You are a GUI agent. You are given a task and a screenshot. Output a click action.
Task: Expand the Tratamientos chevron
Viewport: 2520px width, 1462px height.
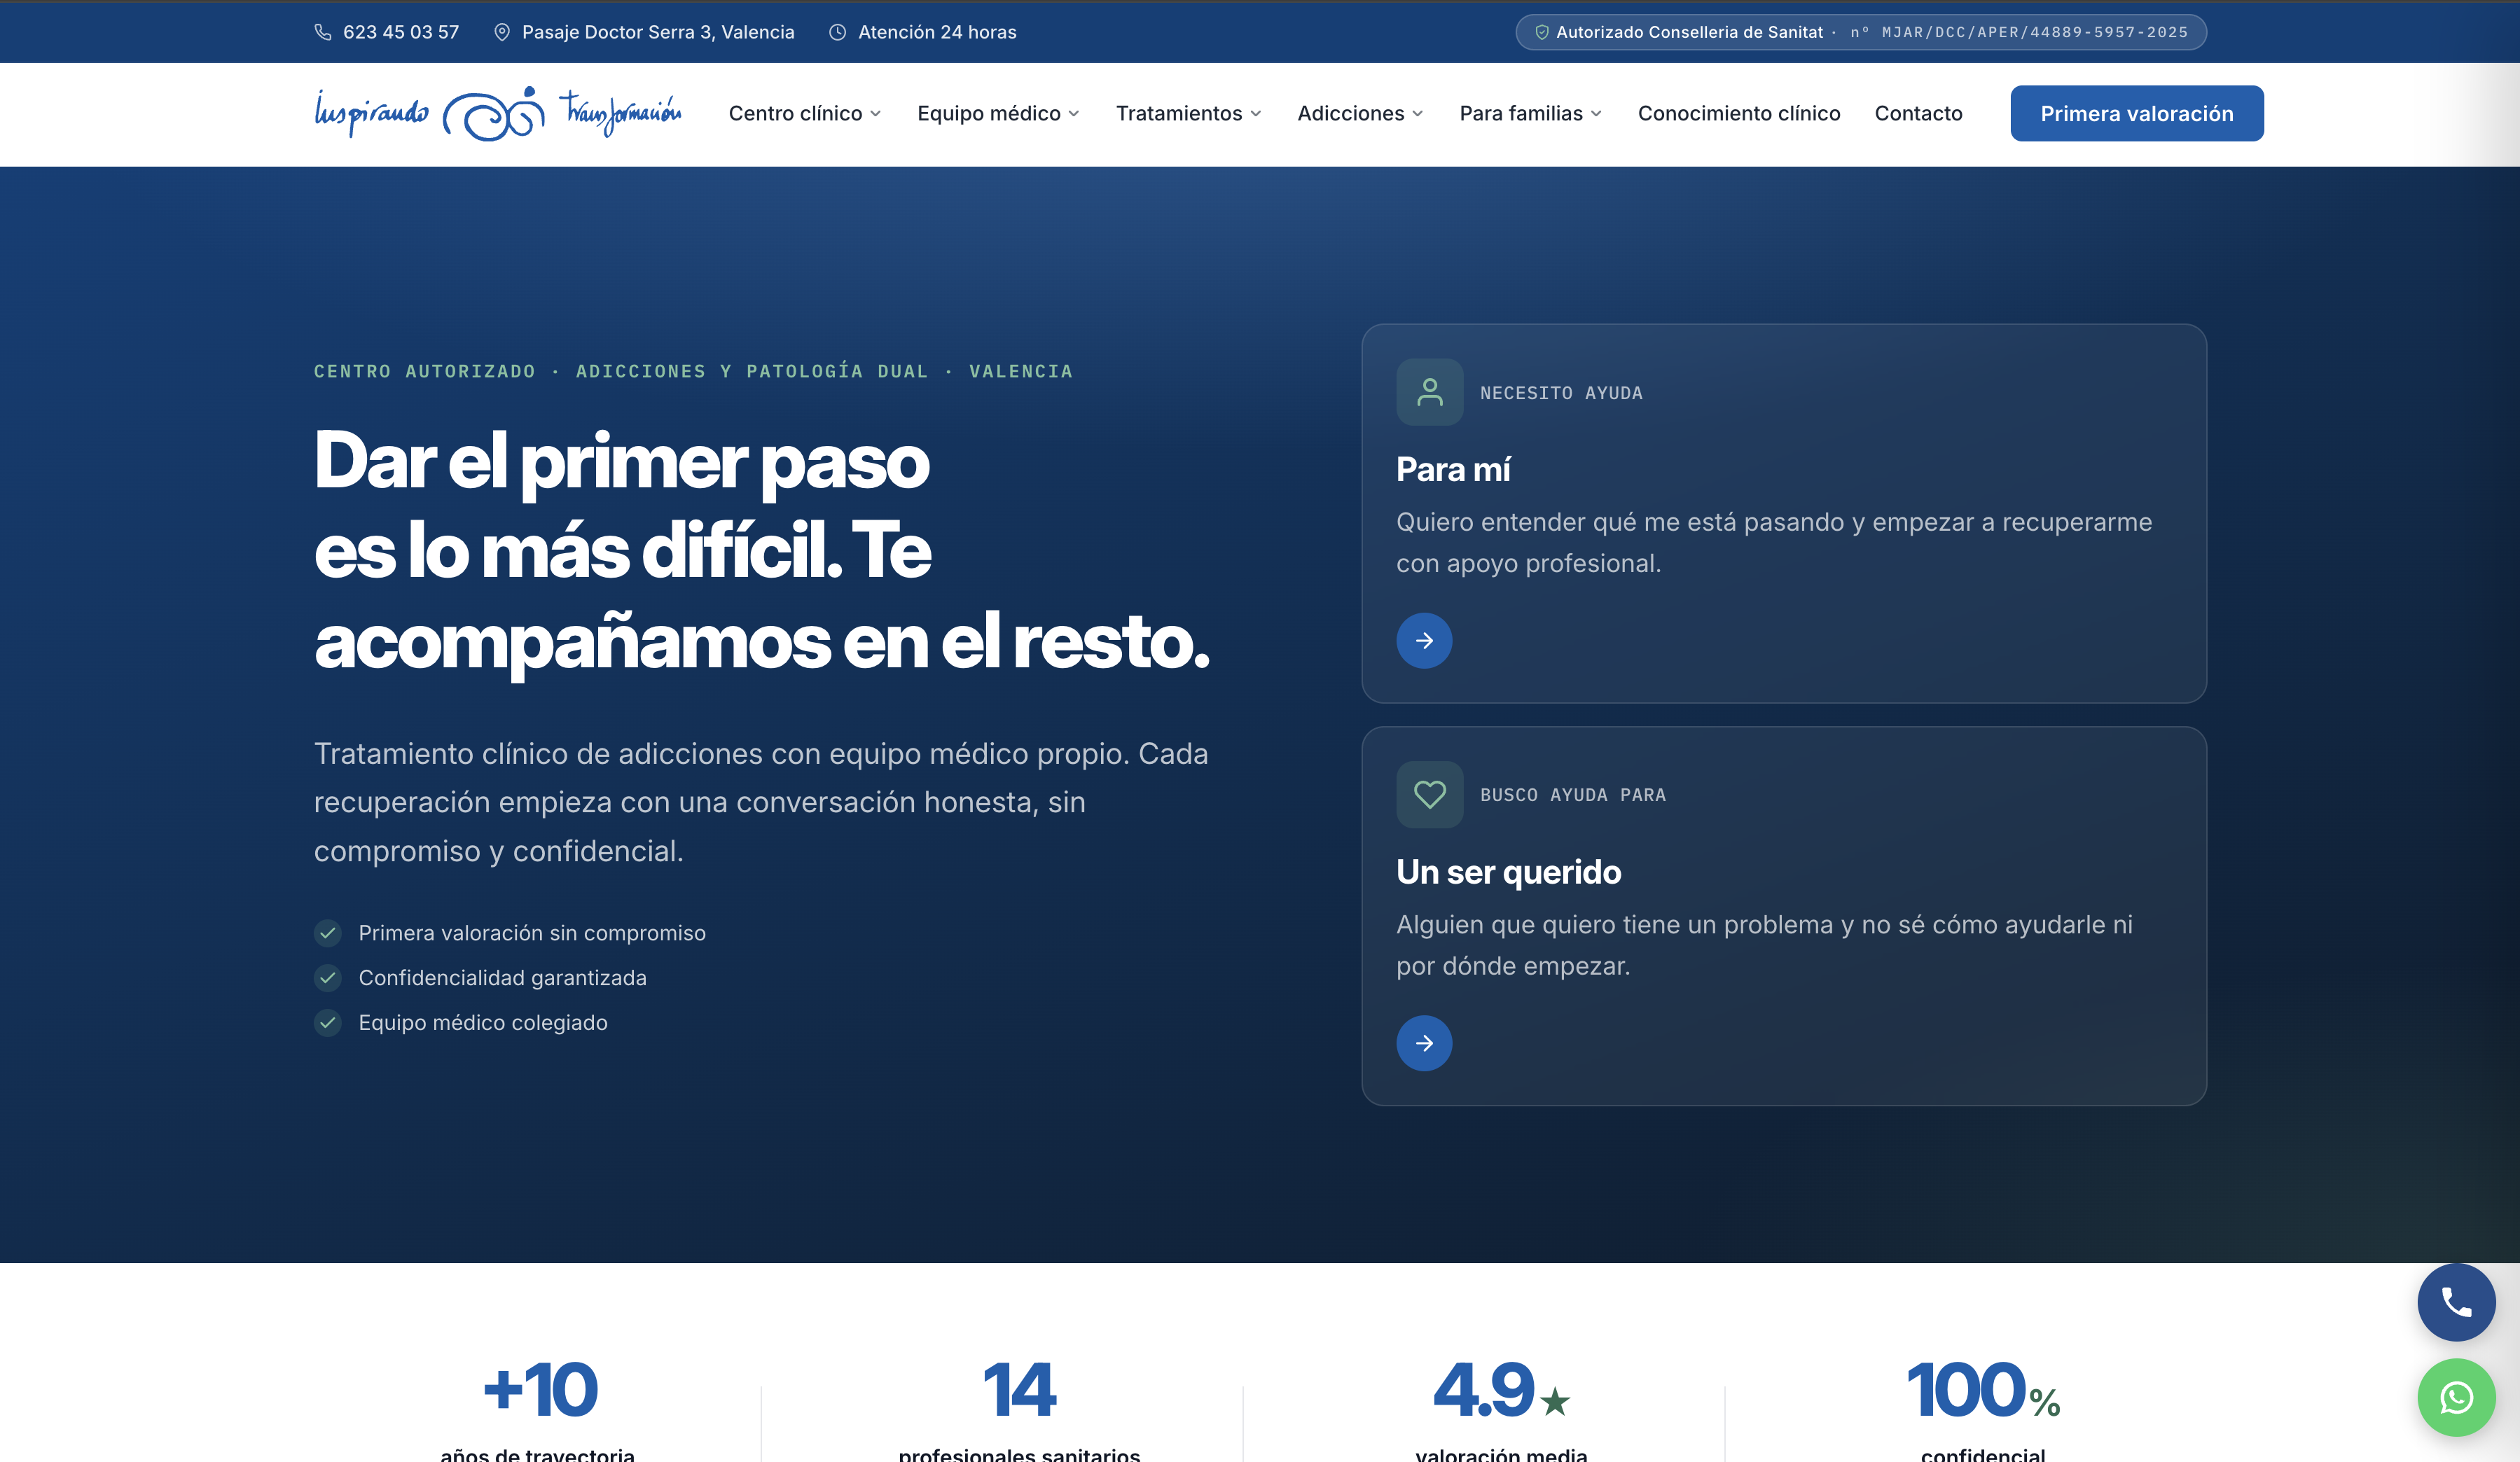pos(1256,114)
